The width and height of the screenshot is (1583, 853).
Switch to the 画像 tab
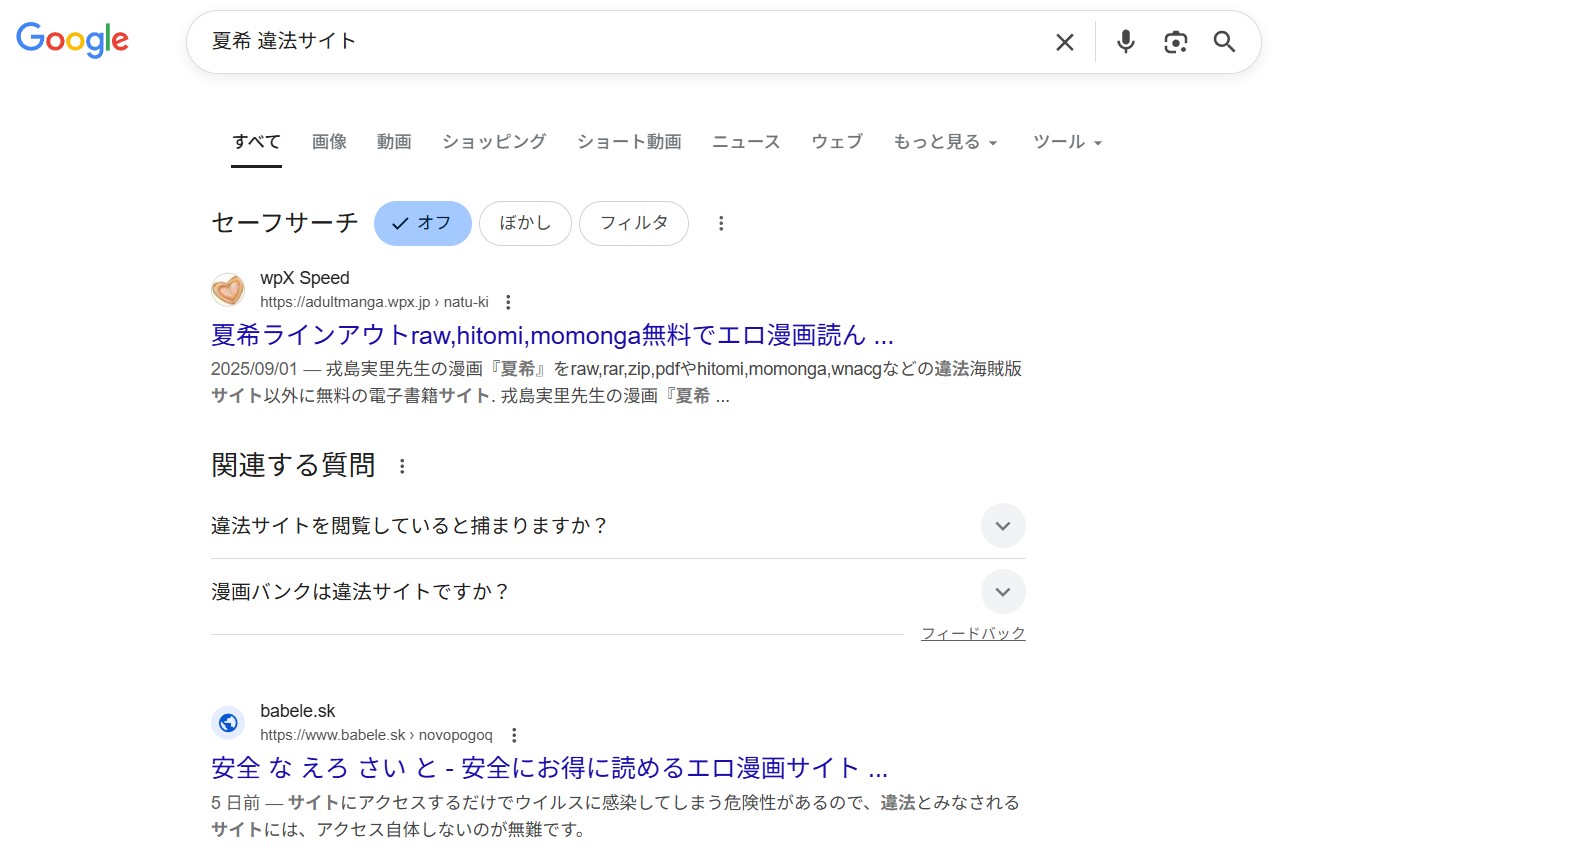pyautogui.click(x=329, y=142)
